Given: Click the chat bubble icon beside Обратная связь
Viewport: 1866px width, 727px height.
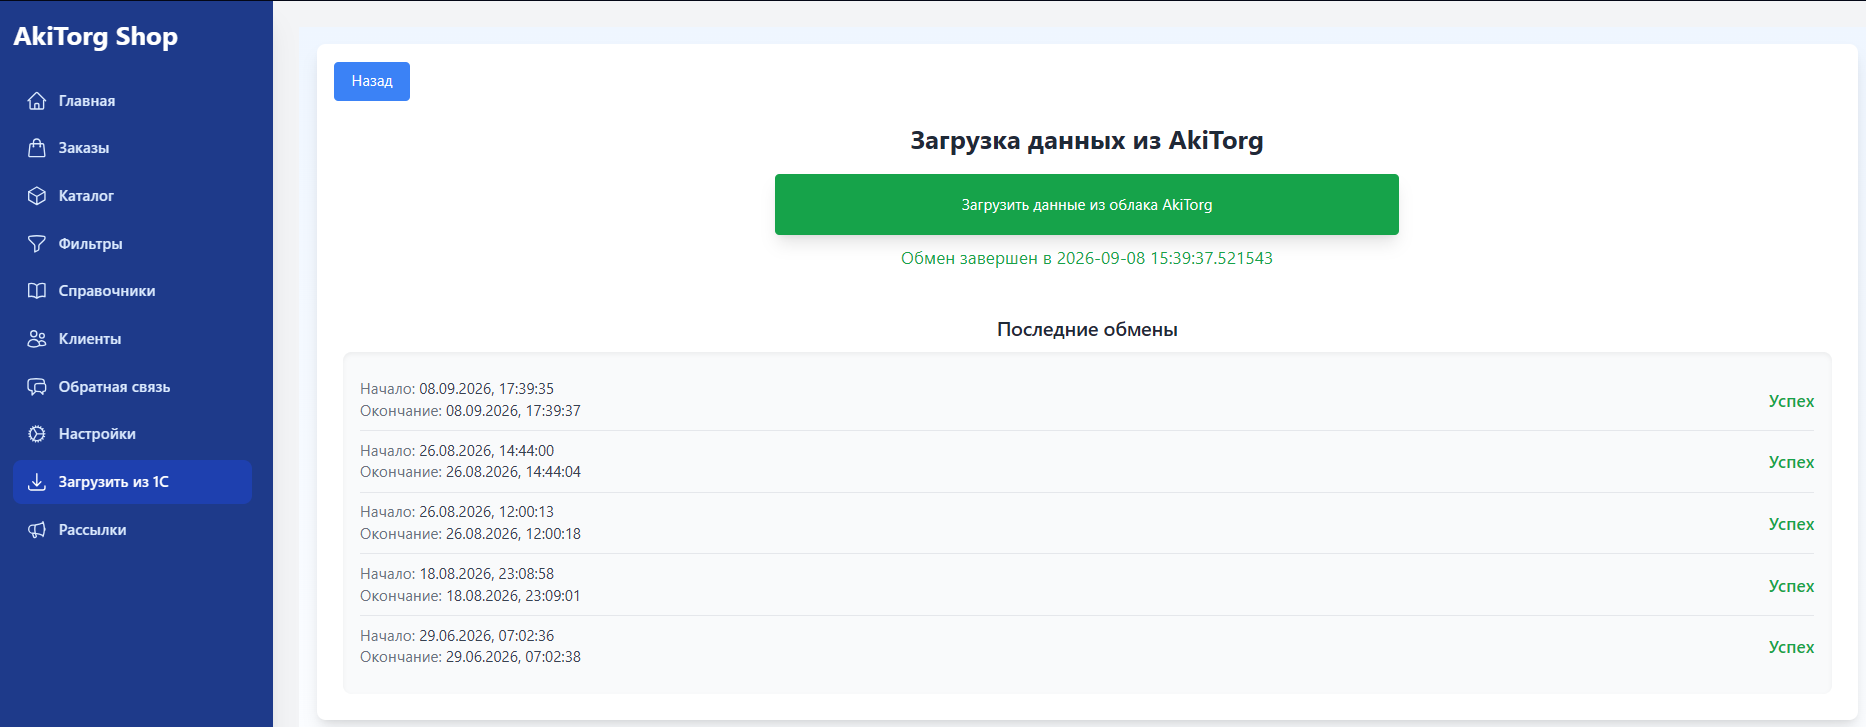Looking at the screenshot, I should (x=37, y=387).
